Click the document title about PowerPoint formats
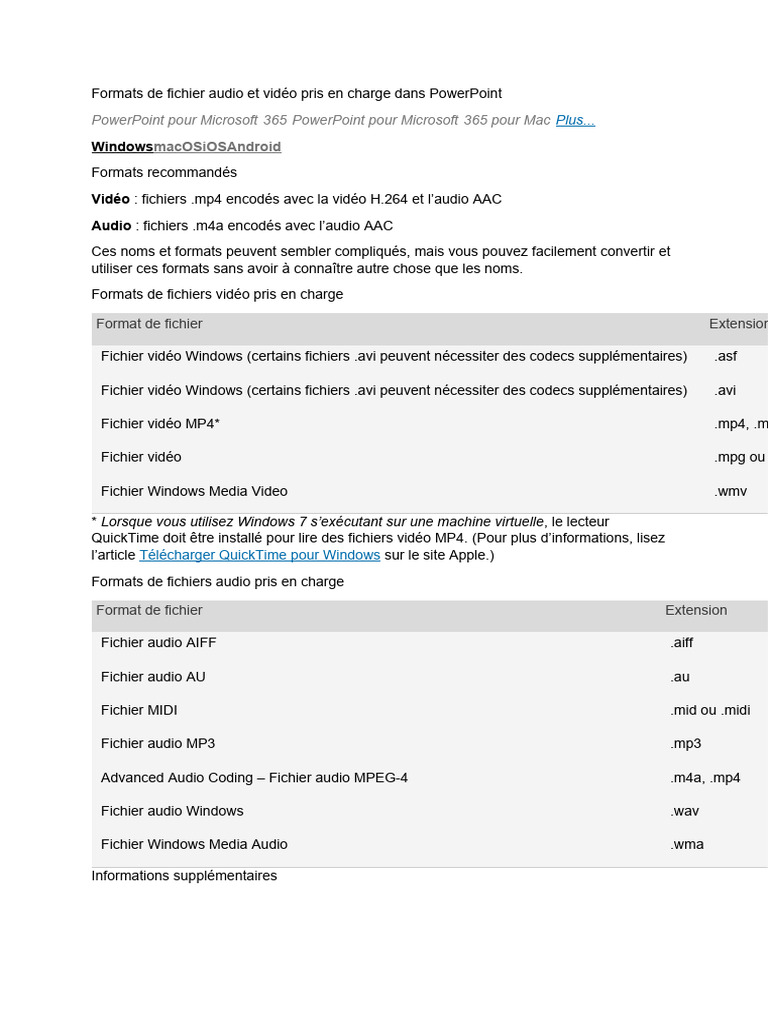 click(x=296, y=93)
